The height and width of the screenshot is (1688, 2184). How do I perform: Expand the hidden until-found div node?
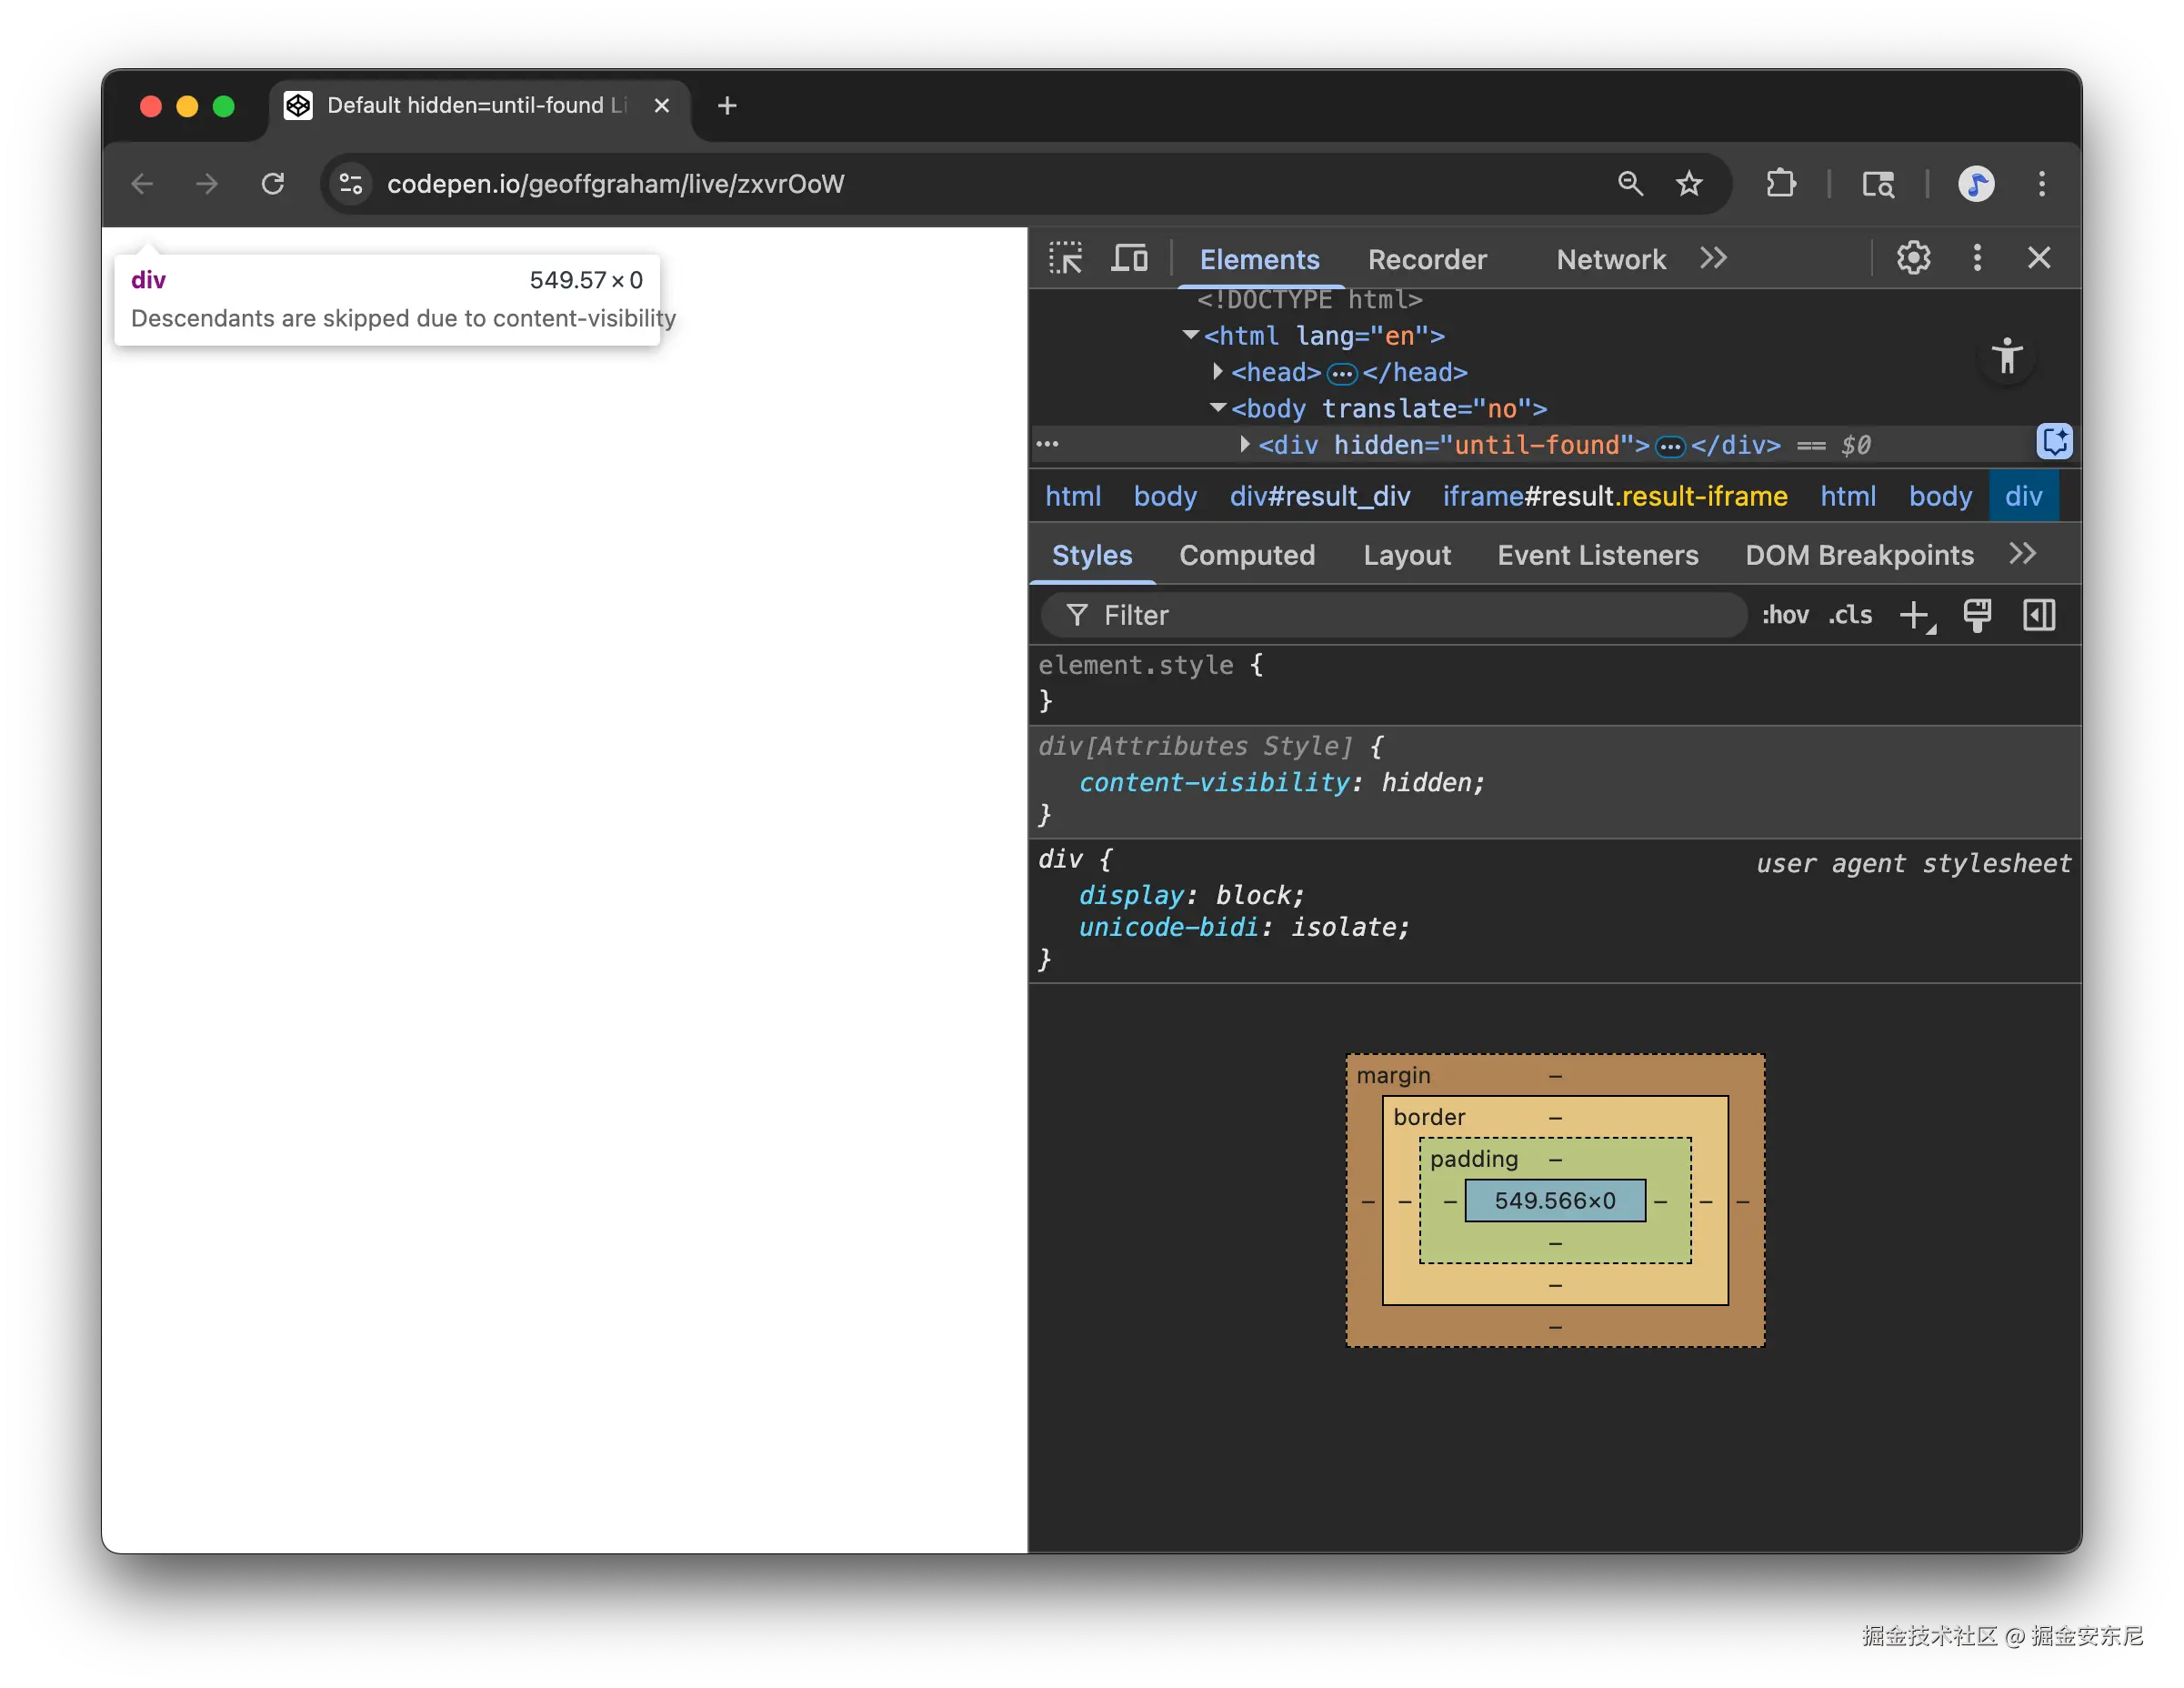pyautogui.click(x=1244, y=445)
